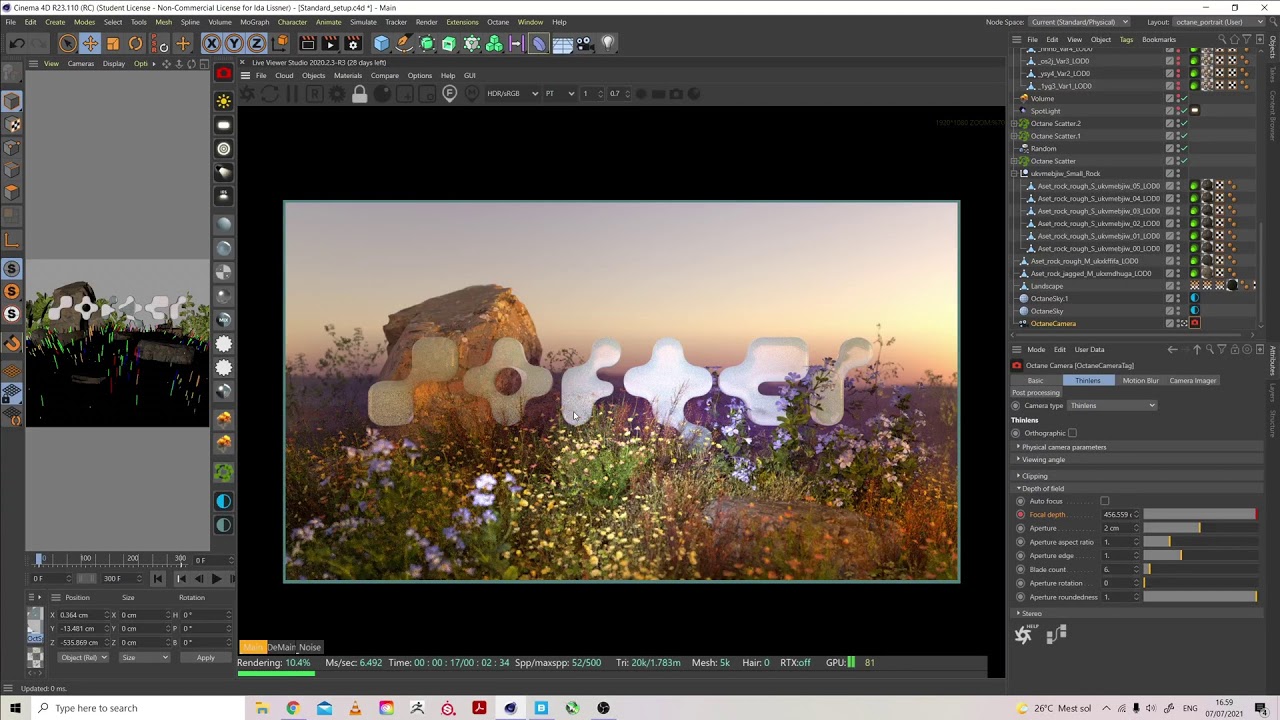
Task: Click the render region R icon
Action: [x=314, y=94]
